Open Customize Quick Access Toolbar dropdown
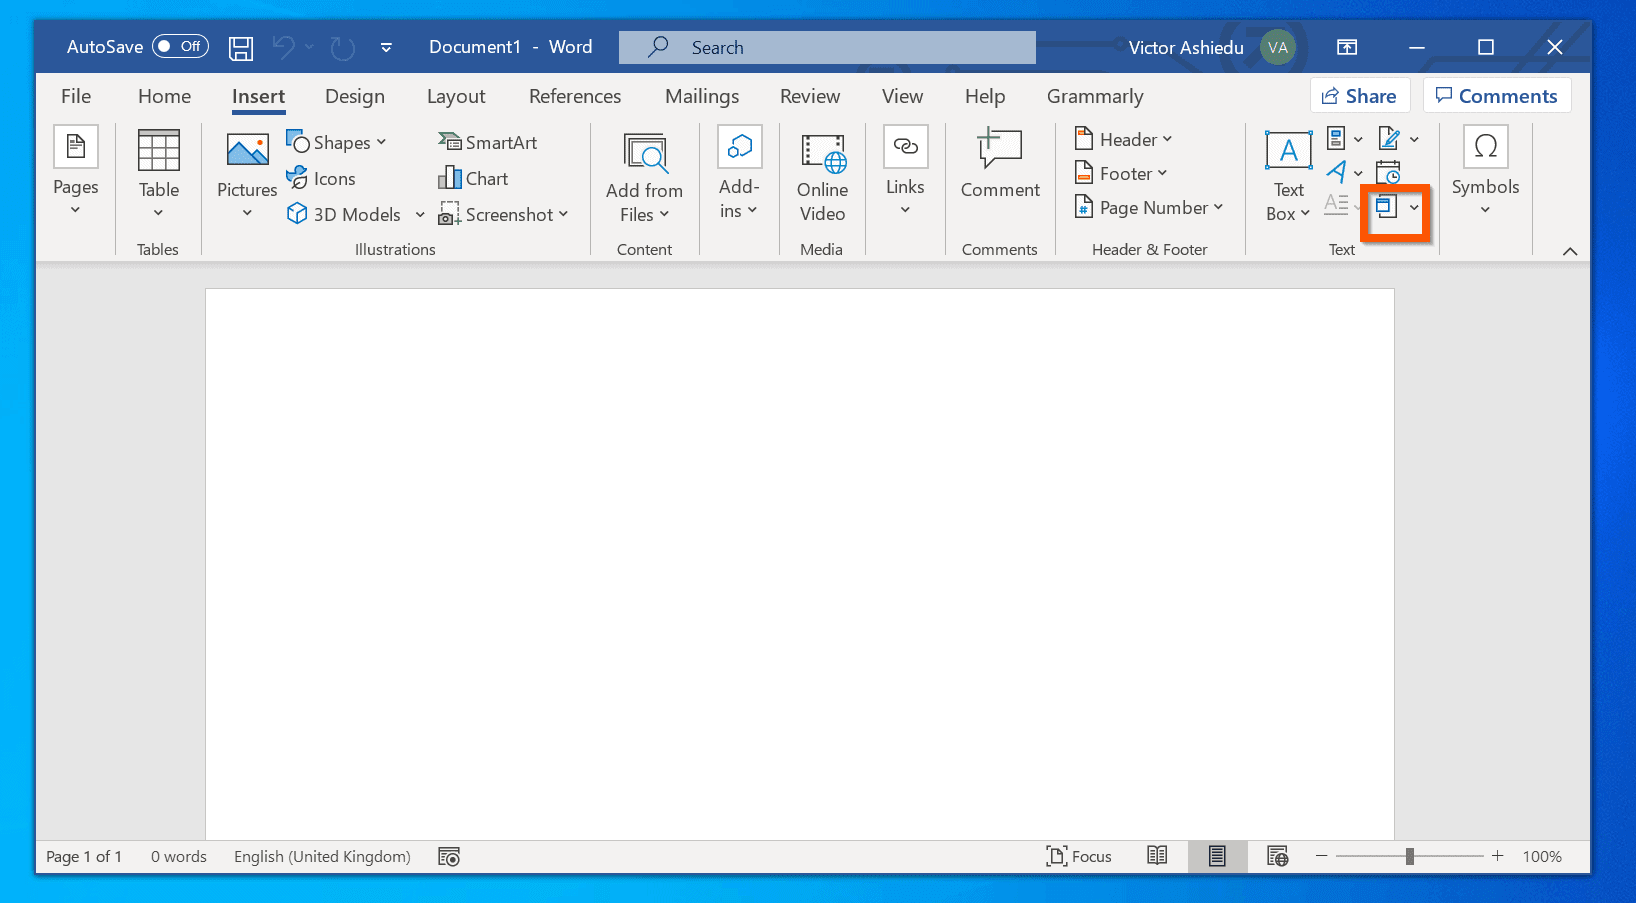The height and width of the screenshot is (903, 1636). click(x=386, y=47)
